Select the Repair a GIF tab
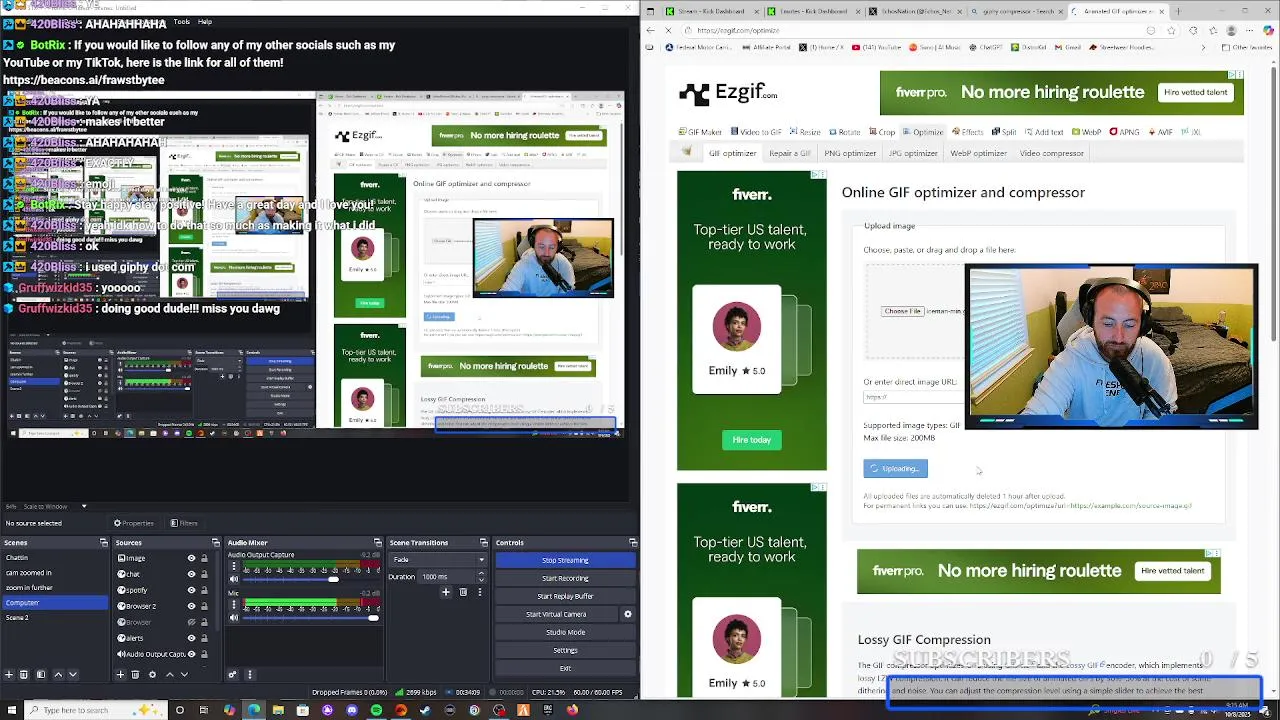 tap(789, 153)
